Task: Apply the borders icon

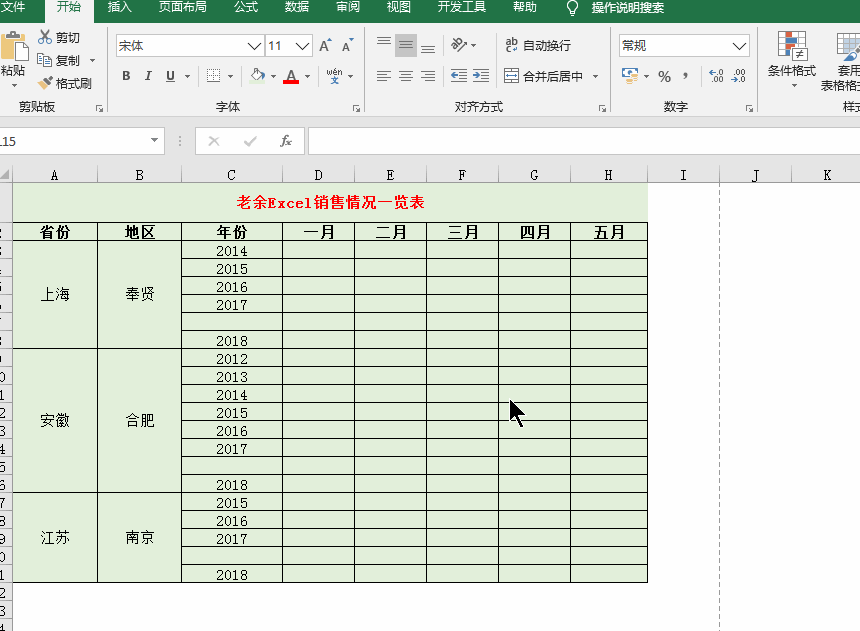Action: tap(213, 76)
